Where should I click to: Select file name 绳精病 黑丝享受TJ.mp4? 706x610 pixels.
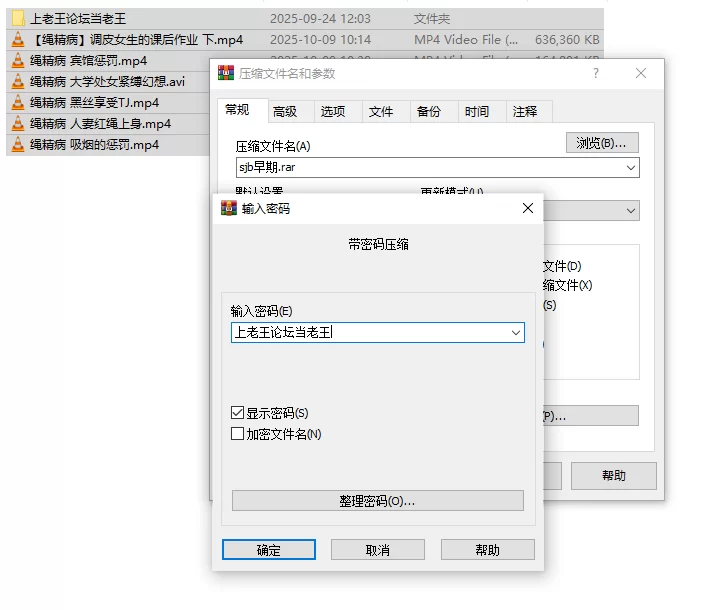click(95, 103)
